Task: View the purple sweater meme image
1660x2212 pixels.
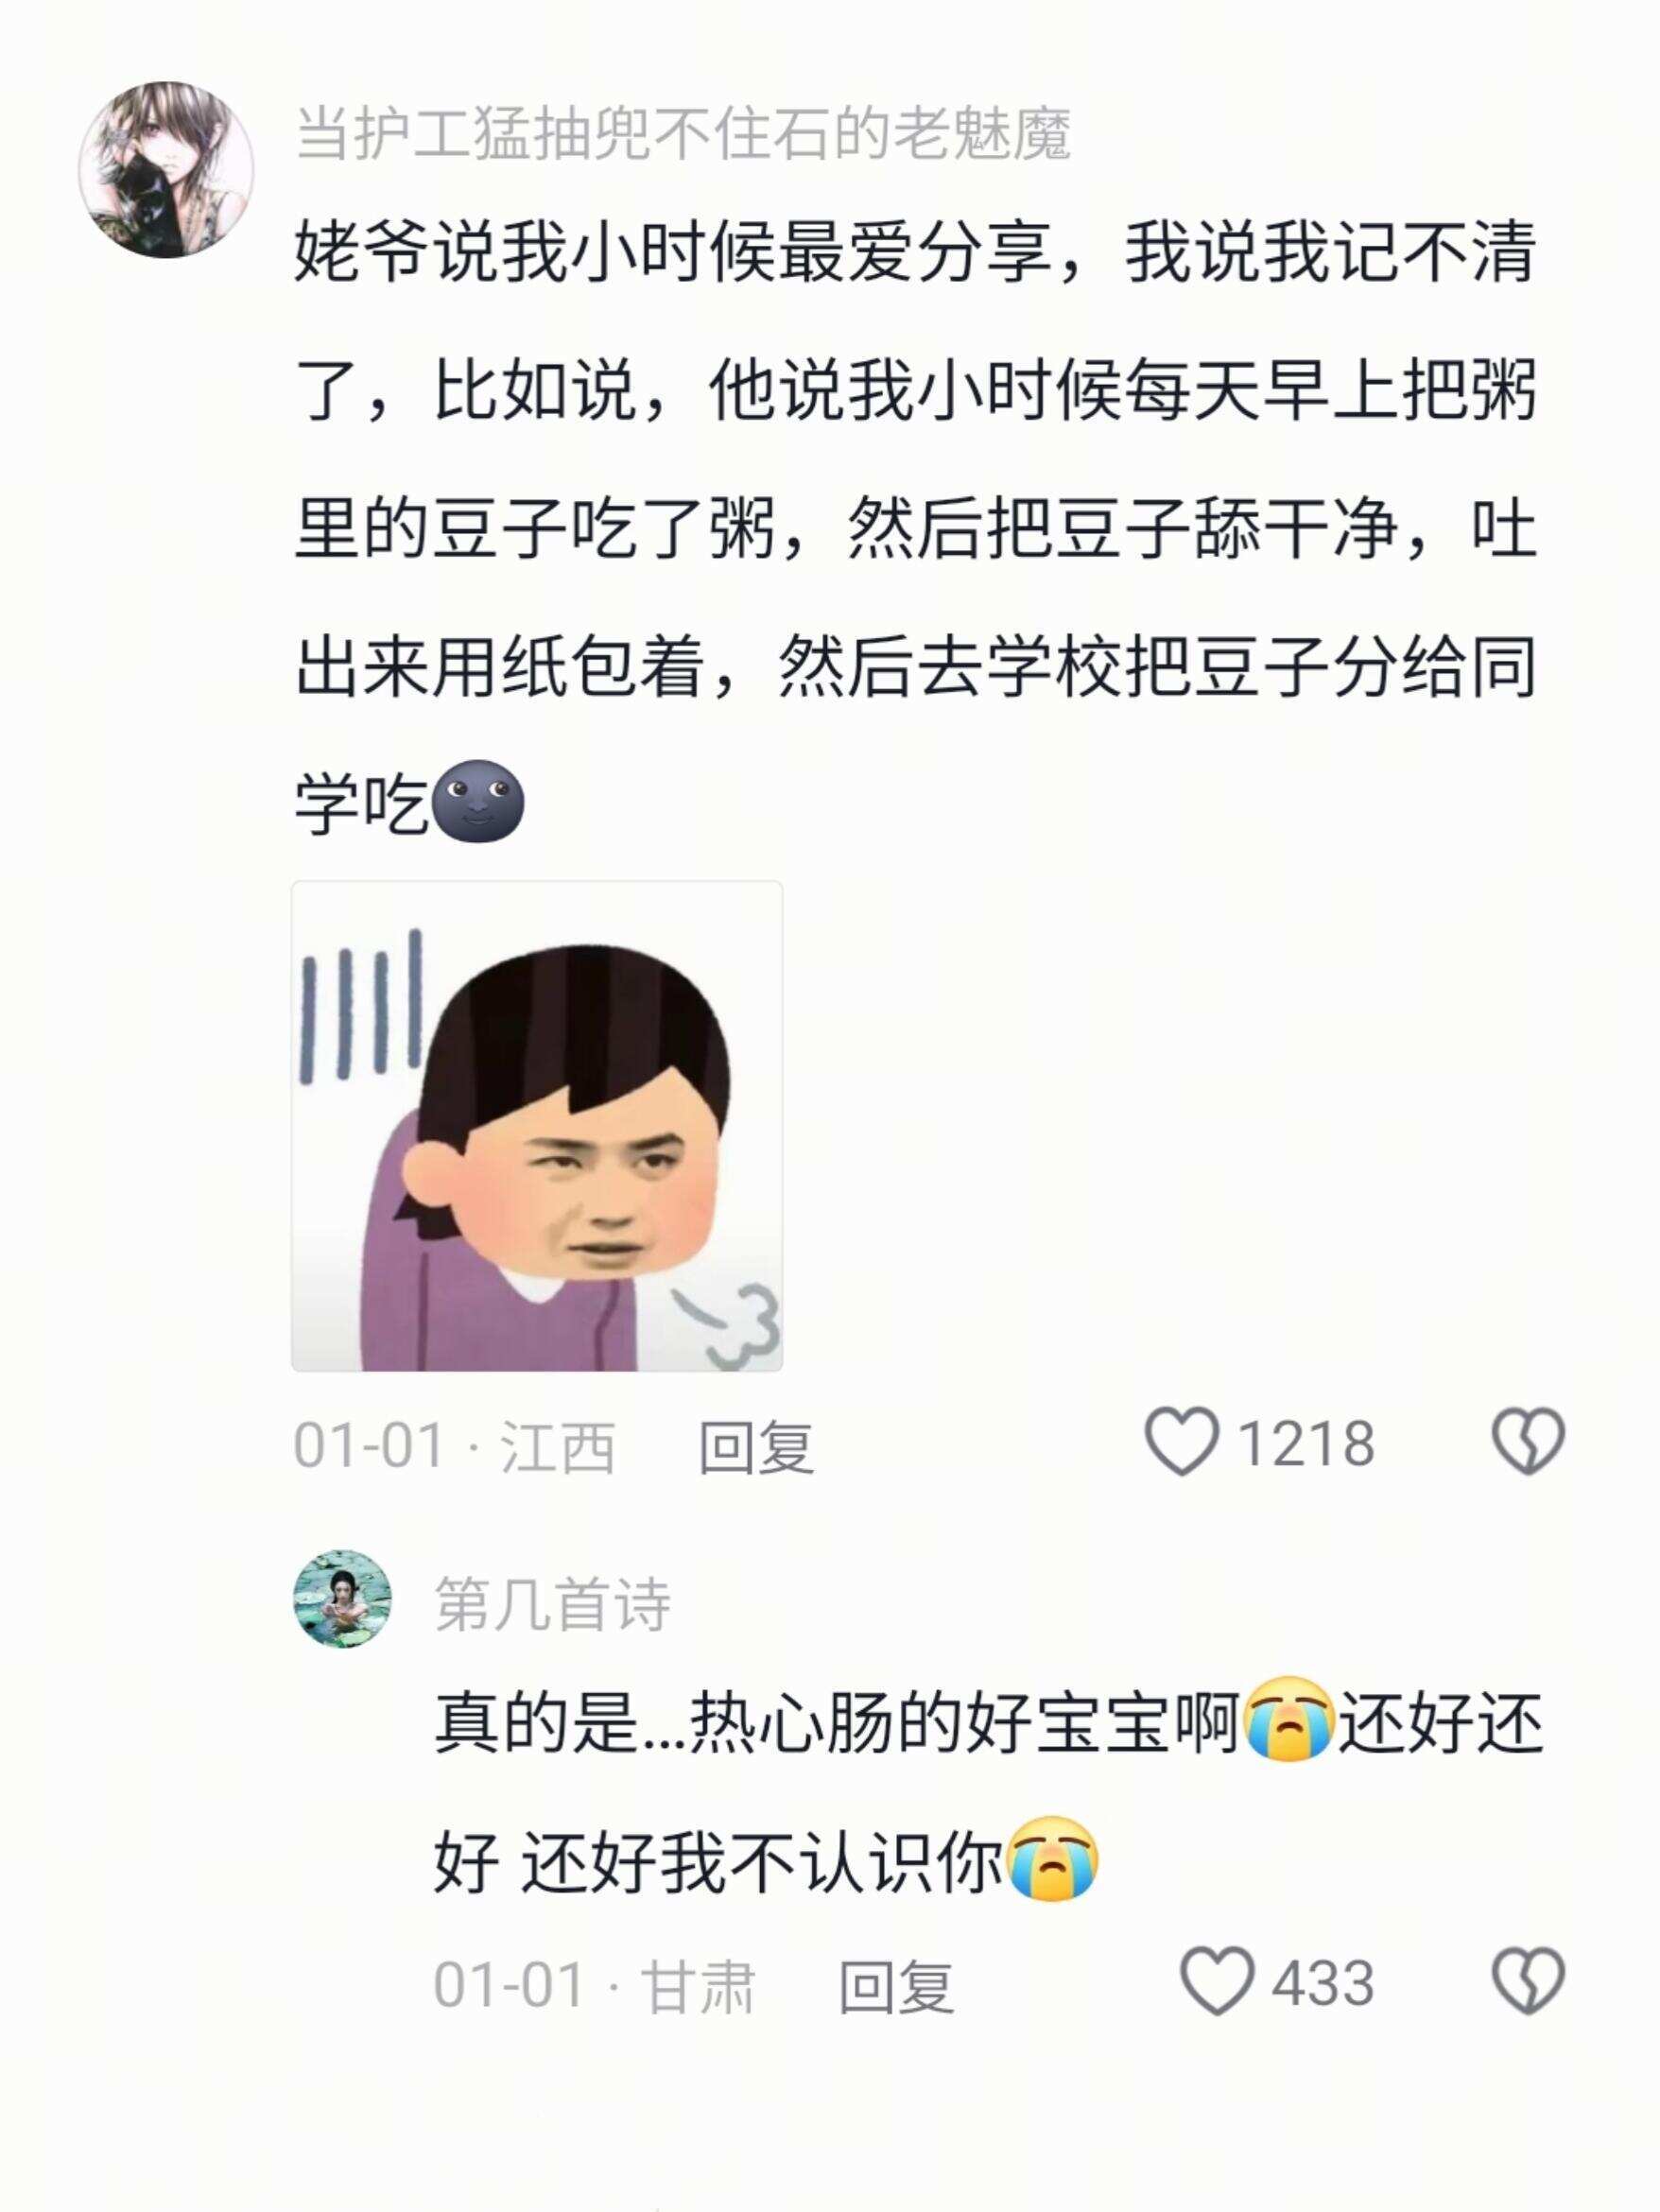Action: [x=537, y=1126]
